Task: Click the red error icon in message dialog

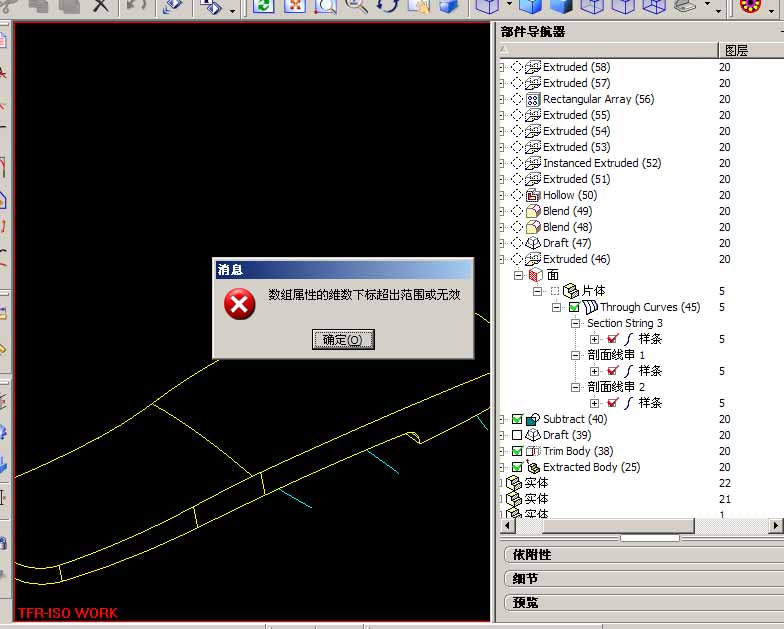Action: pos(240,304)
